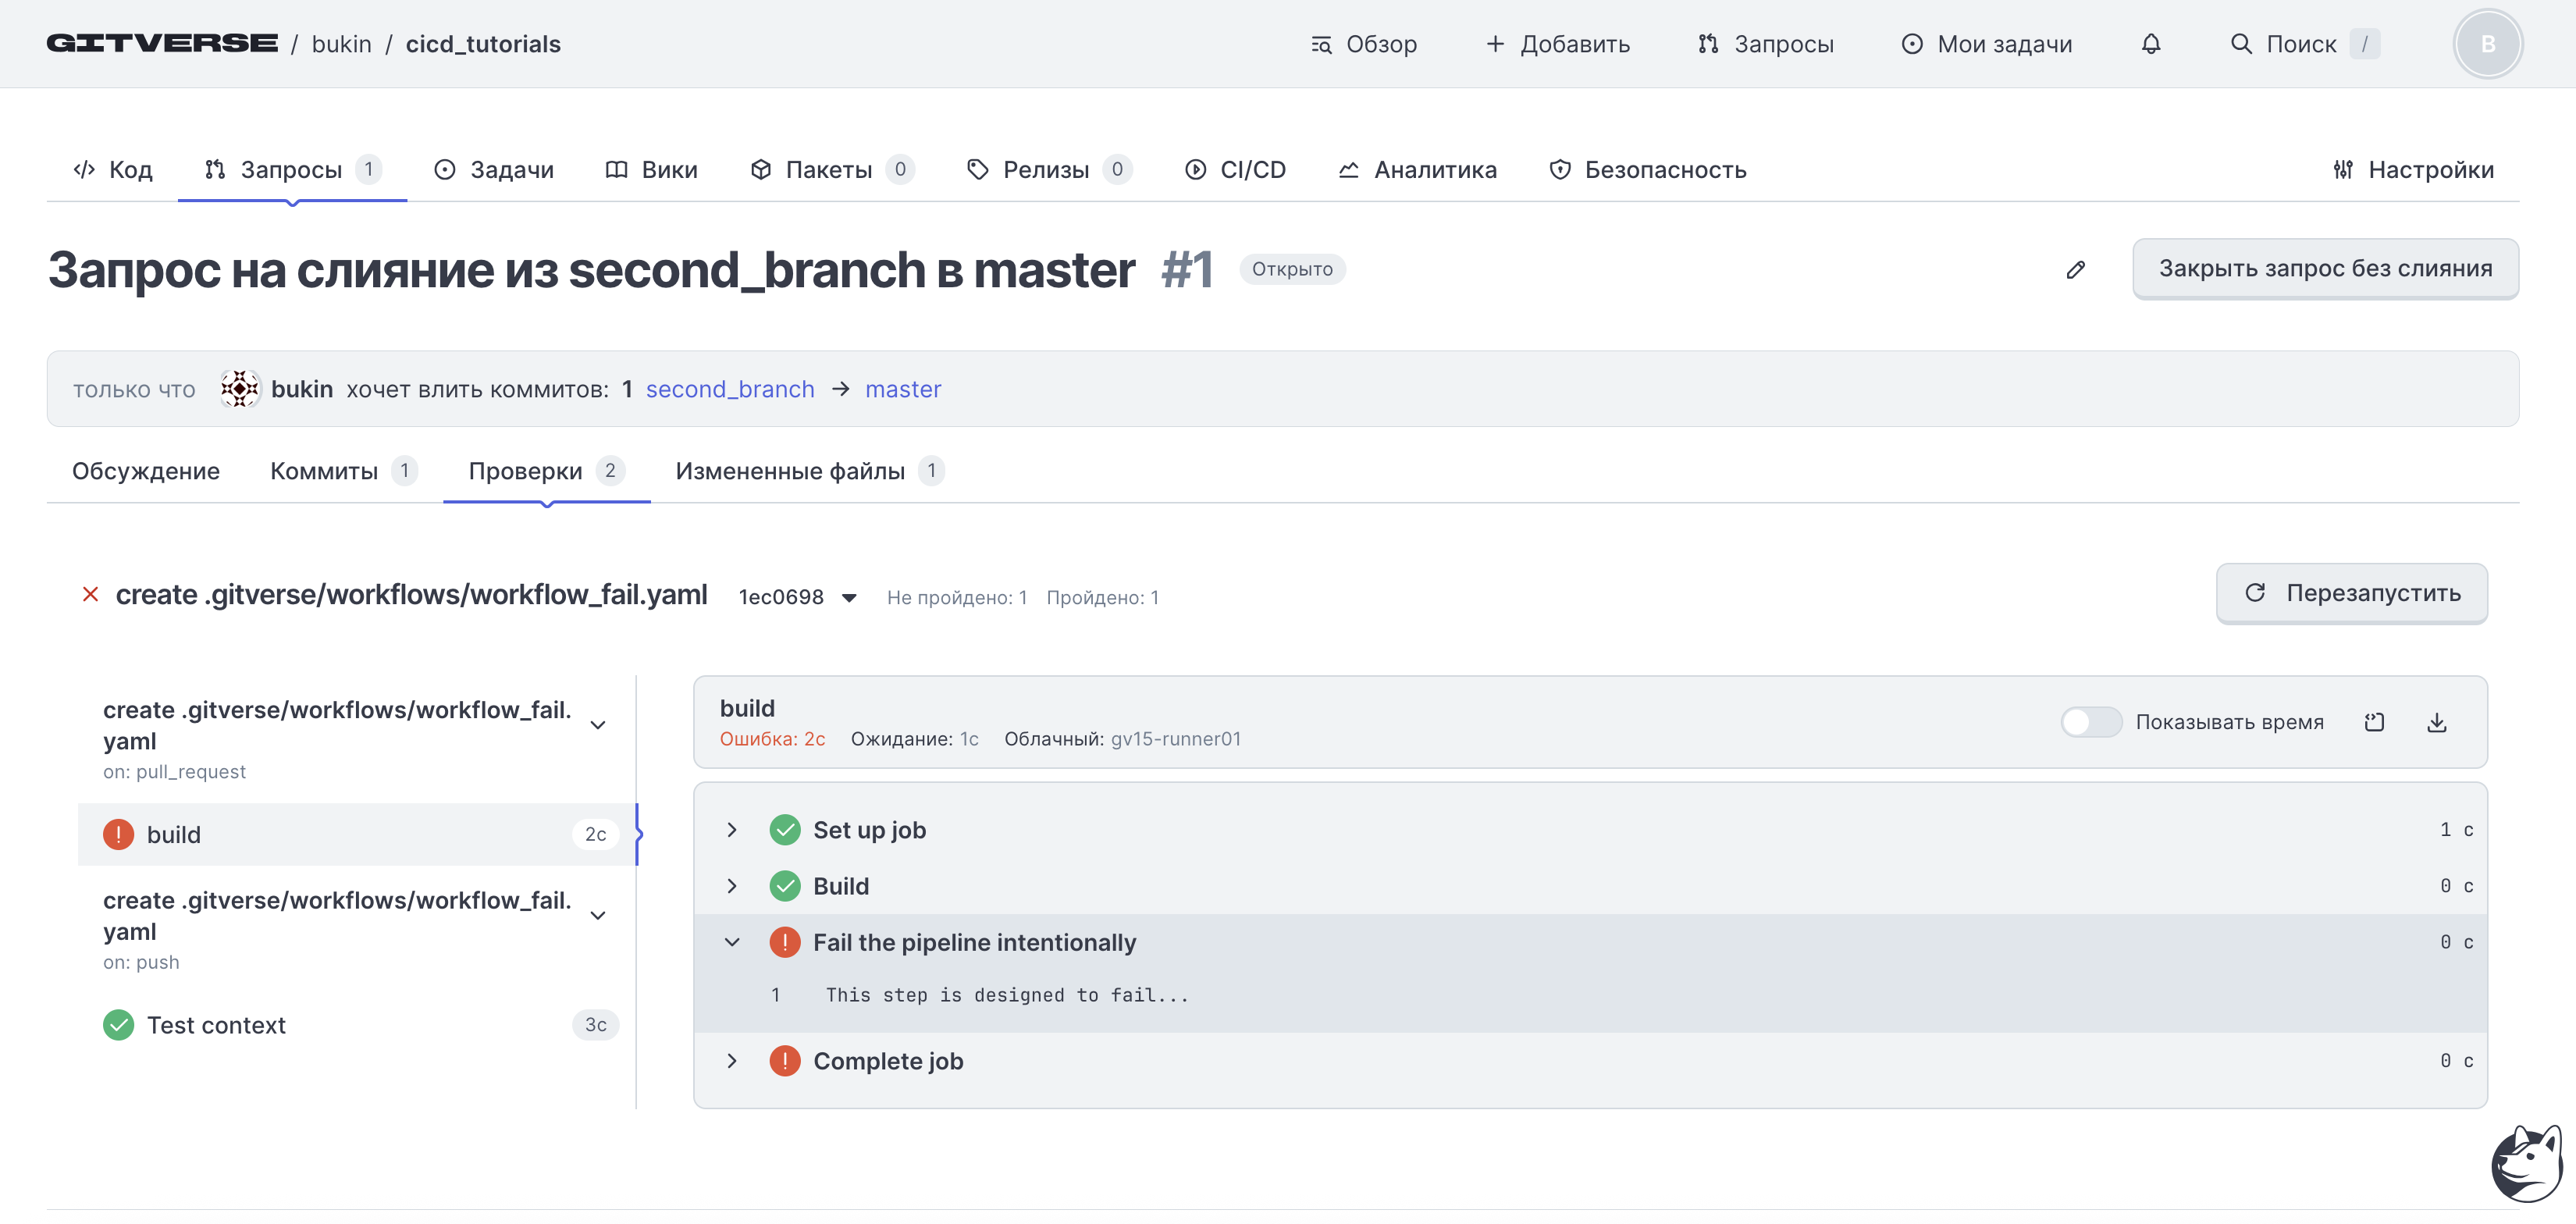This screenshot has width=2576, height=1224.
Task: Select the build job row
Action: point(357,834)
